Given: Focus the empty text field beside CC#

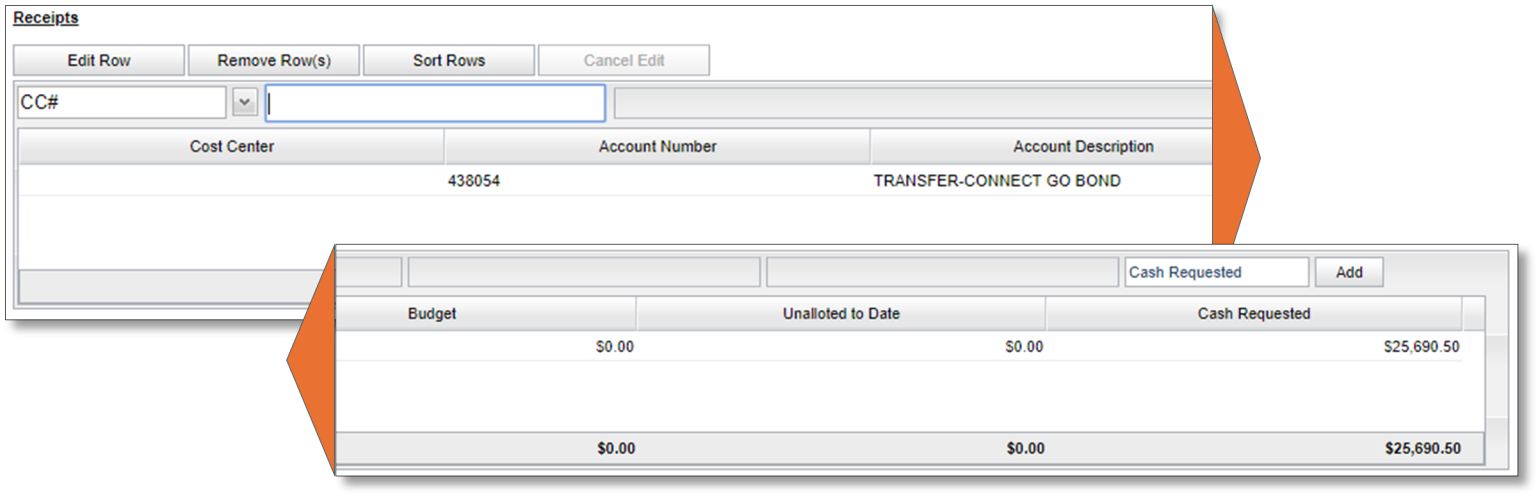Looking at the screenshot, I should (435, 102).
